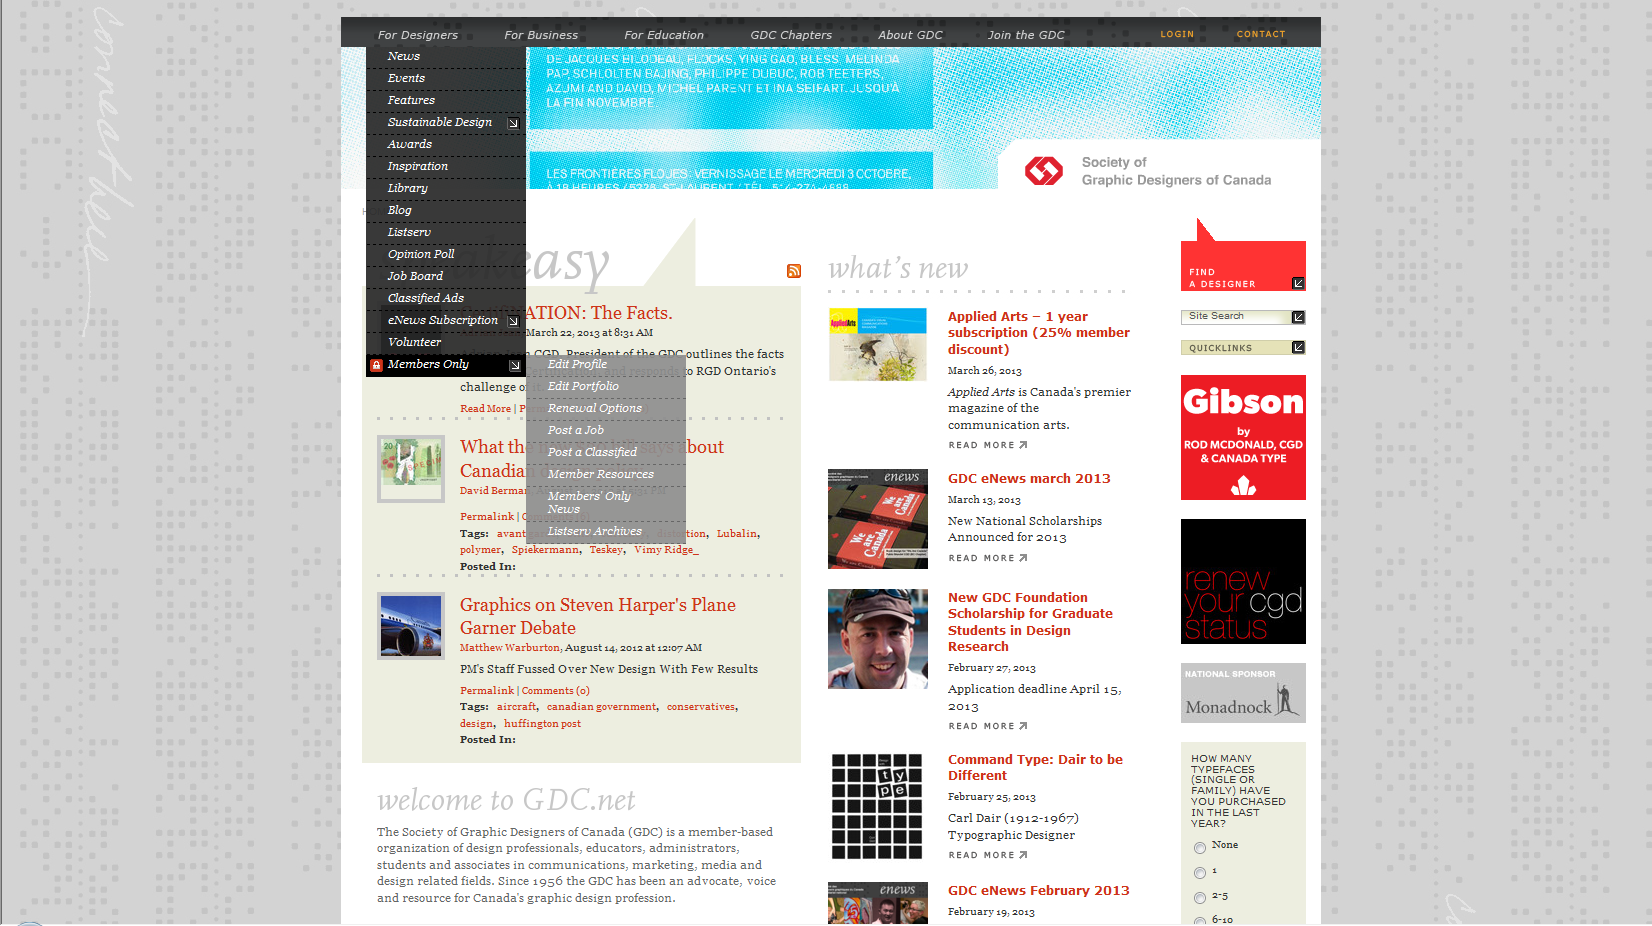Click the GDC red logo icon

coord(1044,171)
